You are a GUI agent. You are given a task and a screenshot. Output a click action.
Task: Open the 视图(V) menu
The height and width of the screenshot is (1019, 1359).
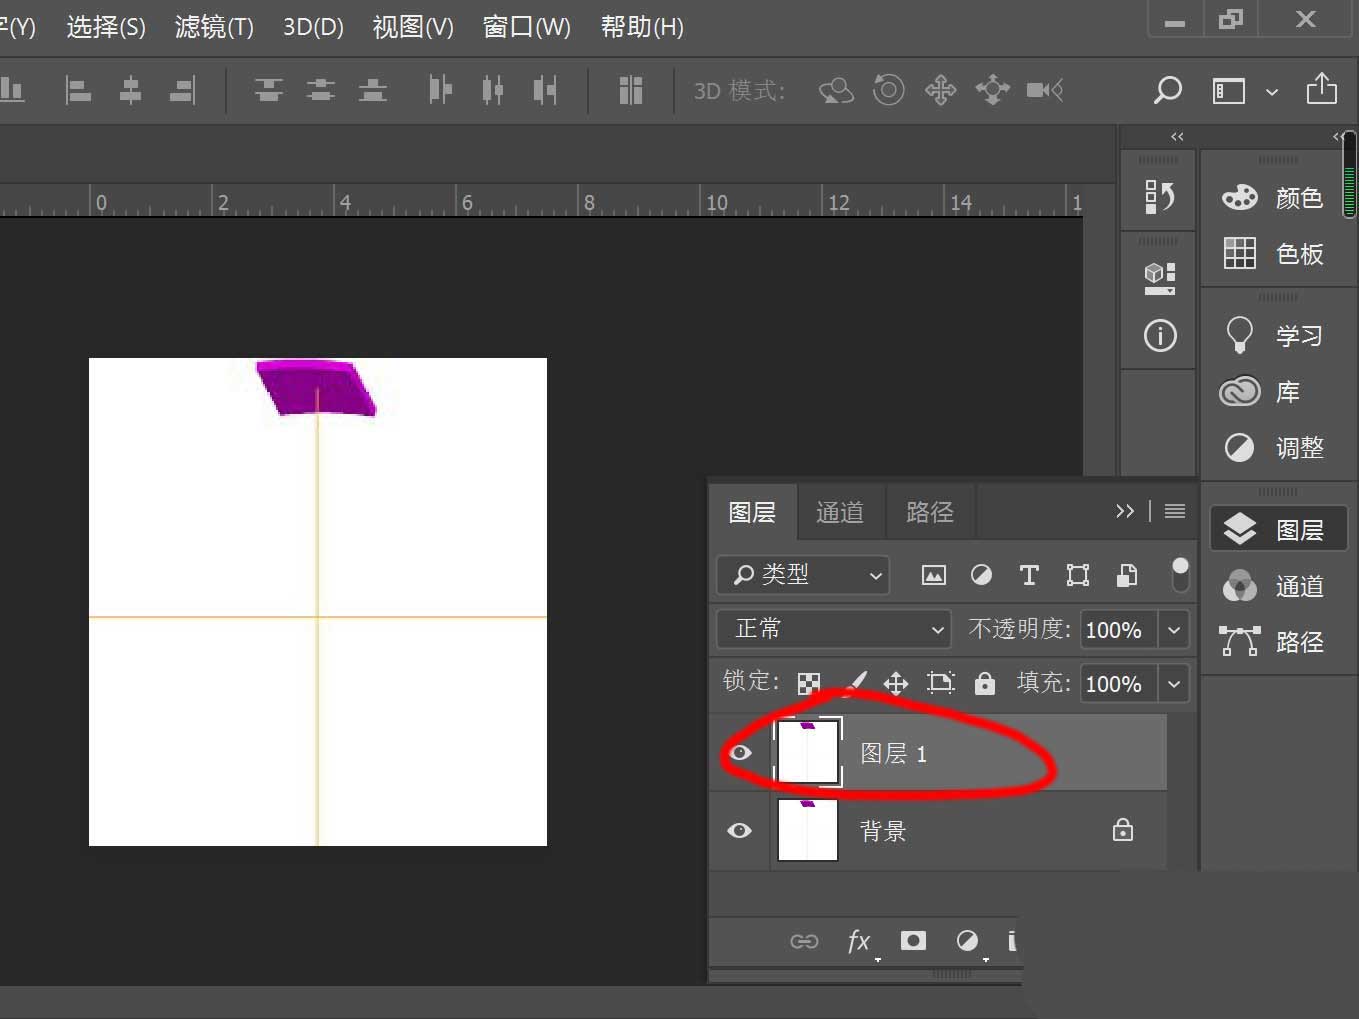coord(413,26)
